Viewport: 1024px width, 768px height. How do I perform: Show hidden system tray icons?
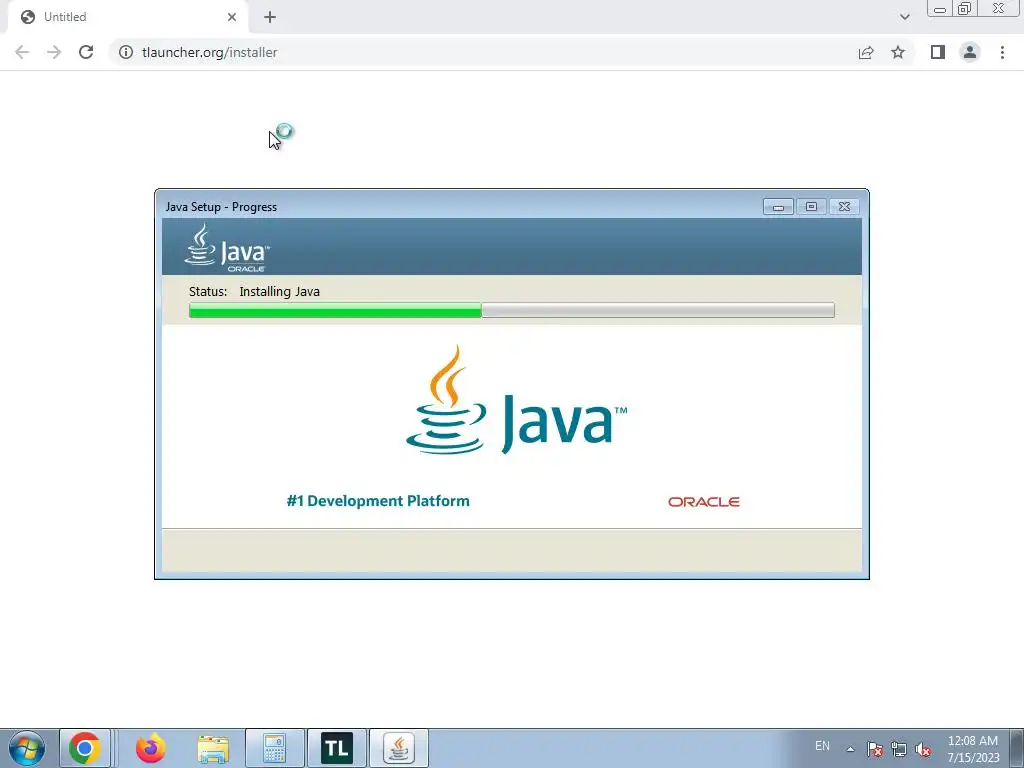point(850,749)
